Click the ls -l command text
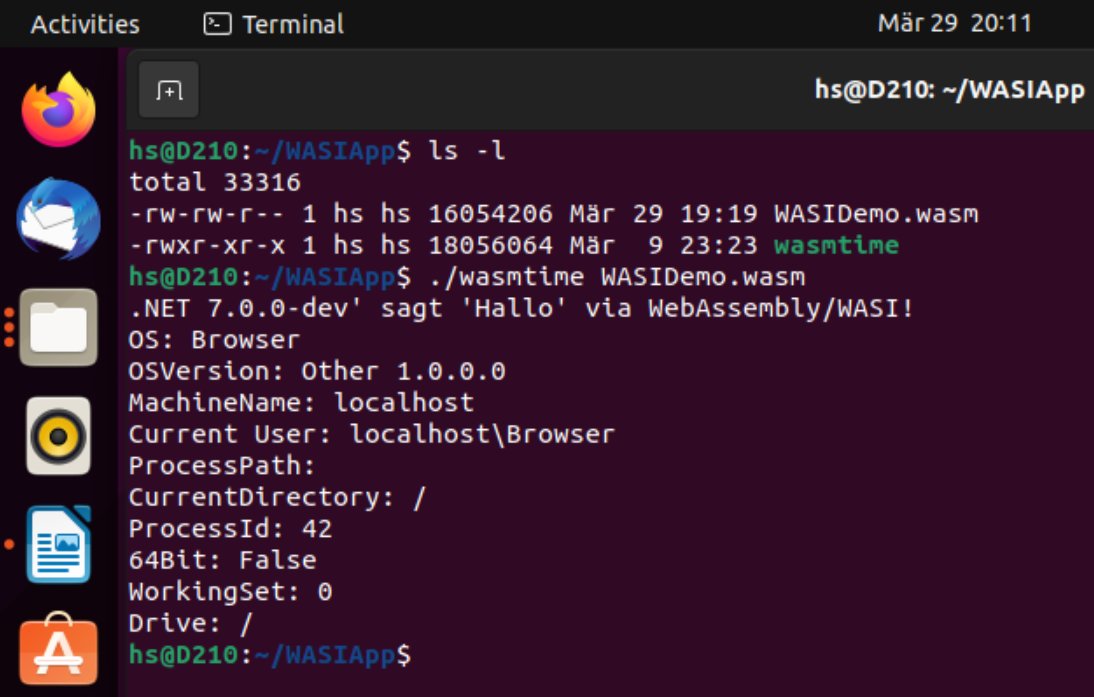Image resolution: width=1094 pixels, height=697 pixels. click(467, 151)
